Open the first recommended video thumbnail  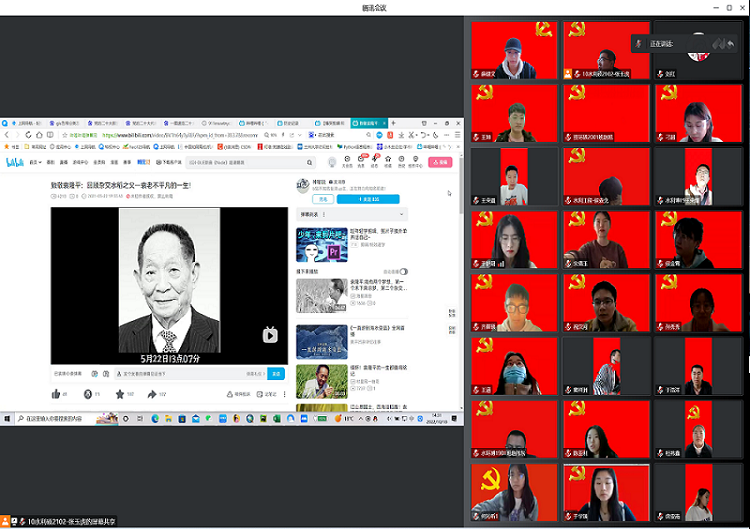point(321,243)
